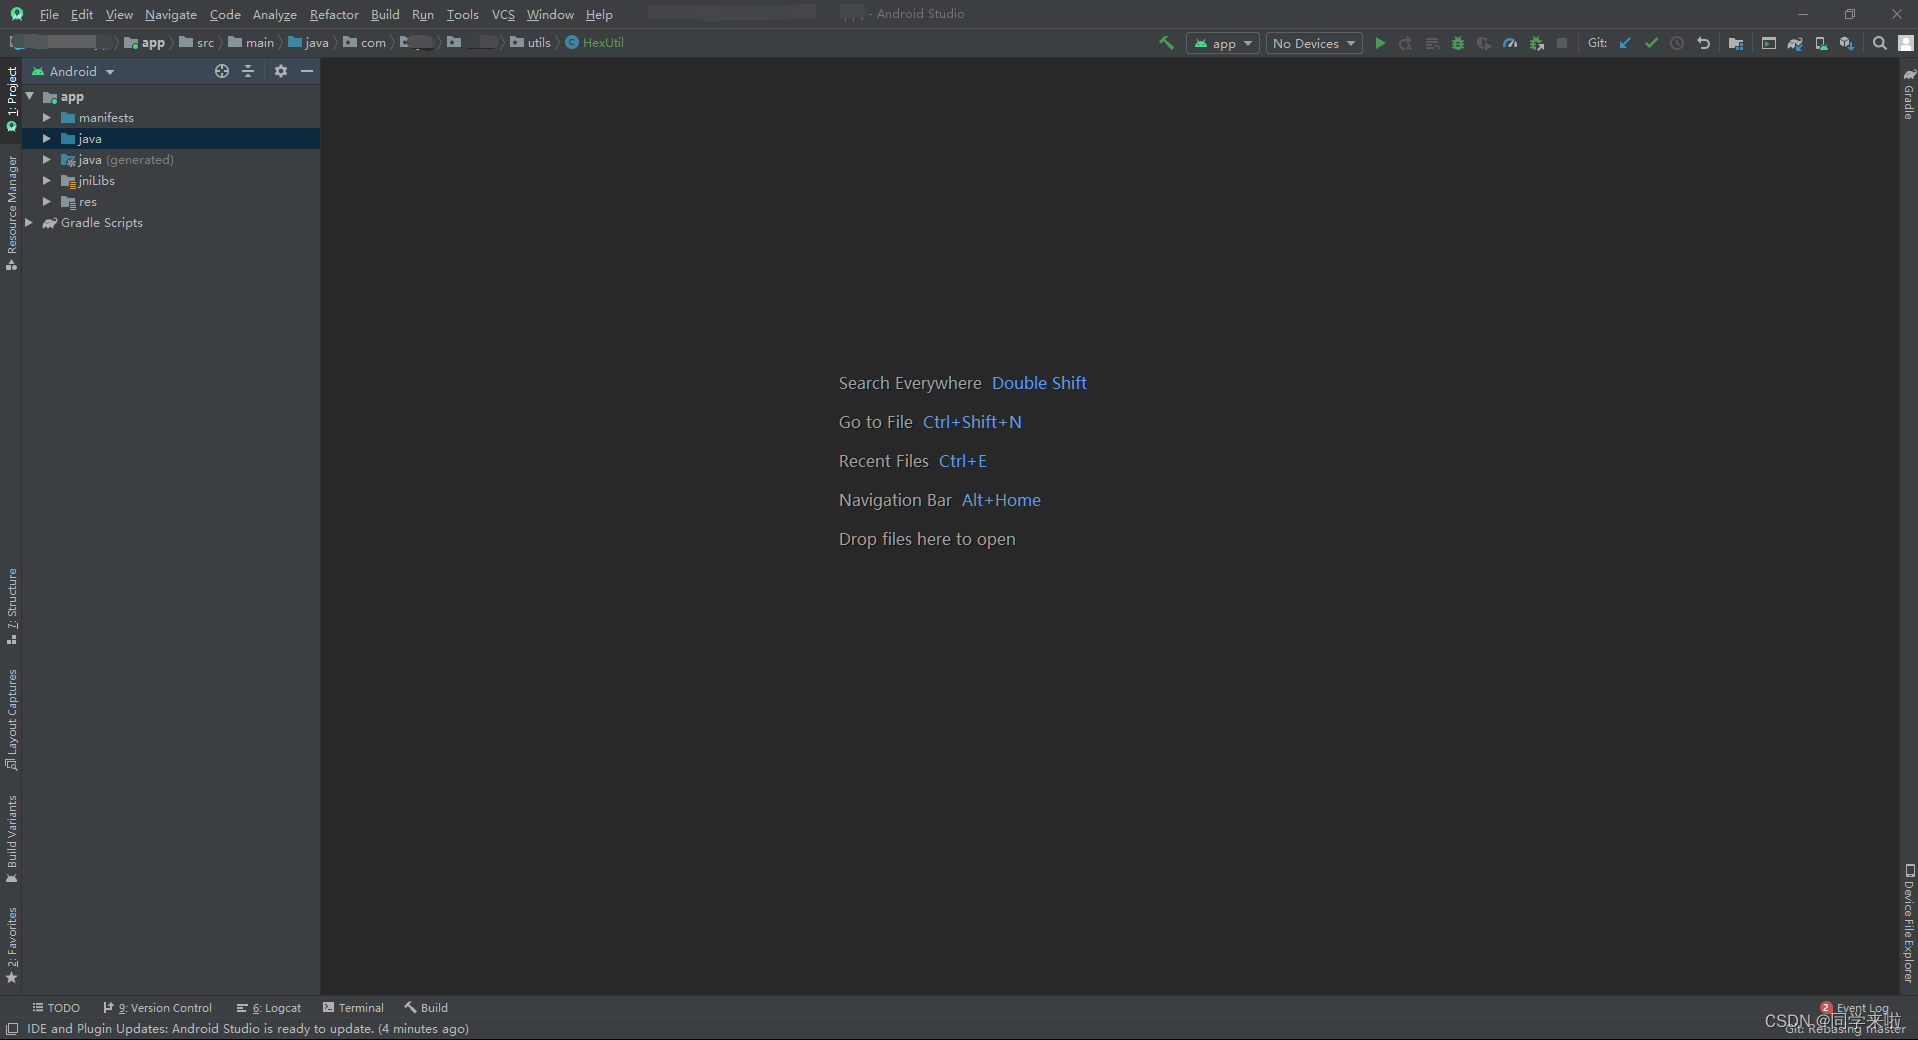1918x1040 pixels.
Task: Click Git Rollback undo arrow
Action: 1703,43
